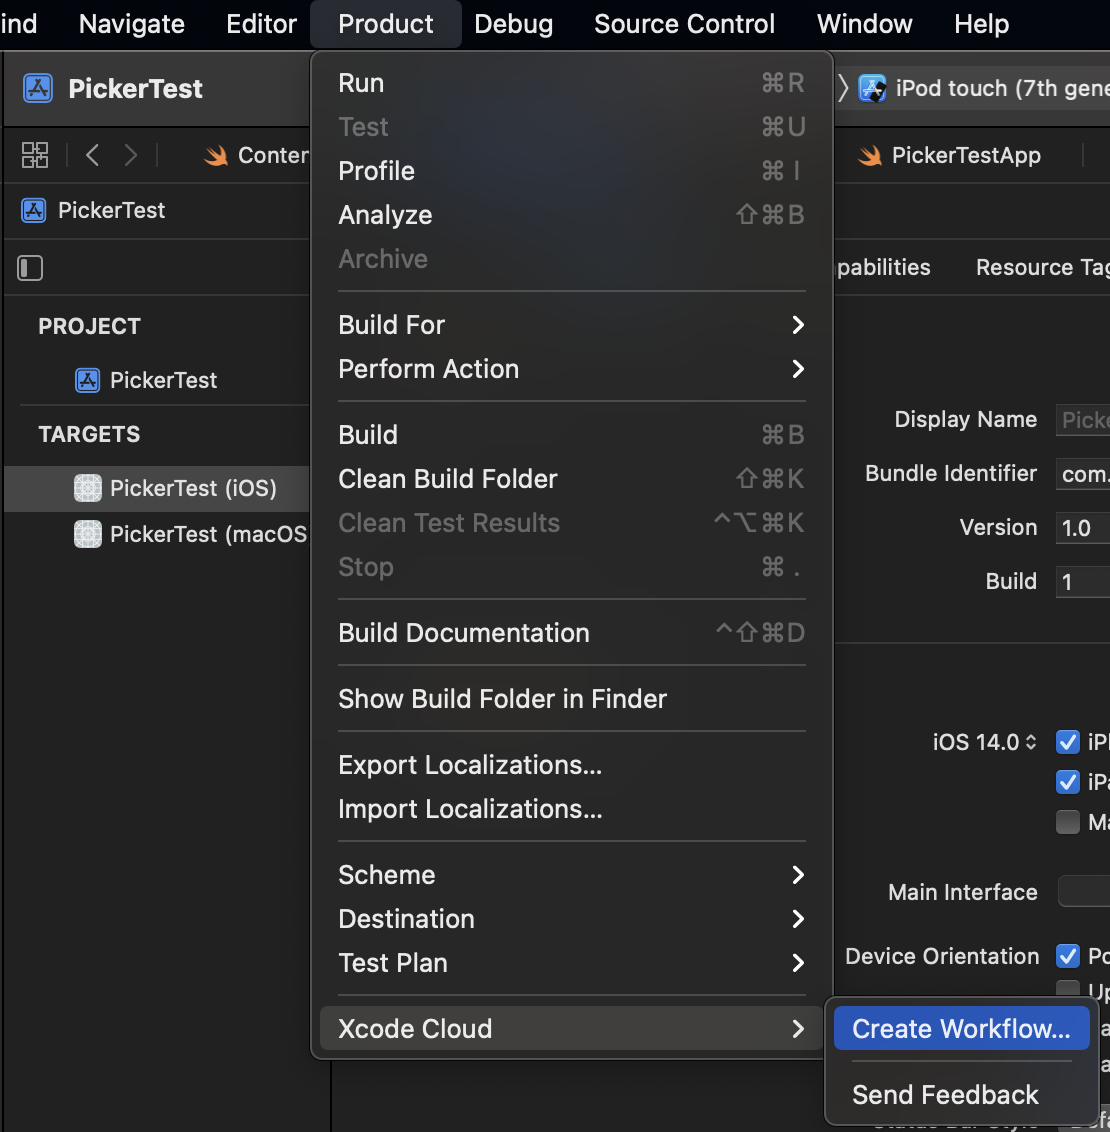Viewport: 1110px width, 1132px height.
Task: Choose Import Localizations… menu item
Action: pyautogui.click(x=572, y=809)
